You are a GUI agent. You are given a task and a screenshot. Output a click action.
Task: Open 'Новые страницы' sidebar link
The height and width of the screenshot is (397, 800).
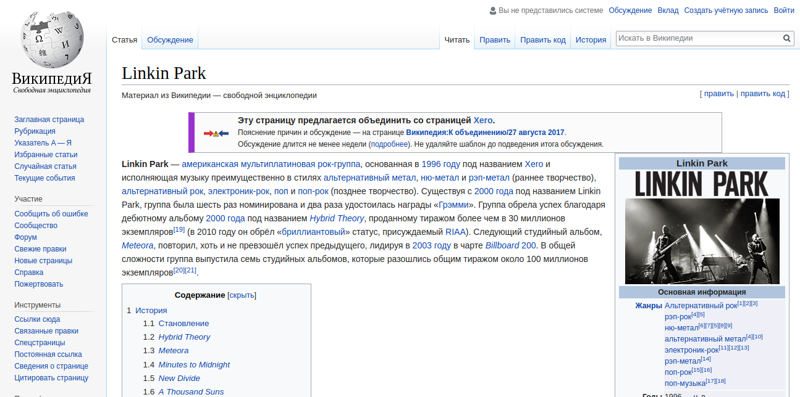43,261
